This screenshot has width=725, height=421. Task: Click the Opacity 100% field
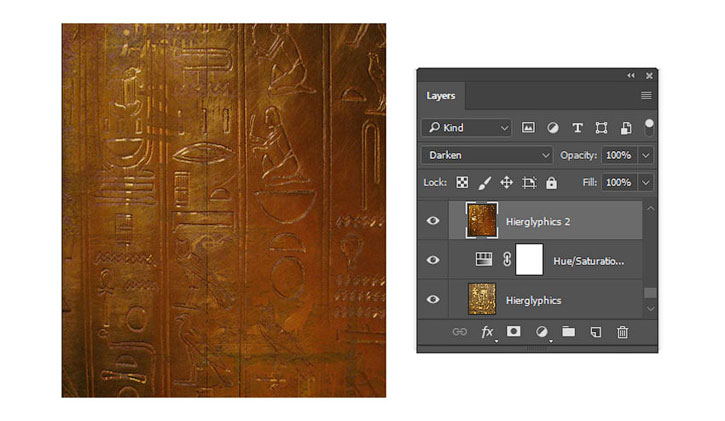click(619, 155)
